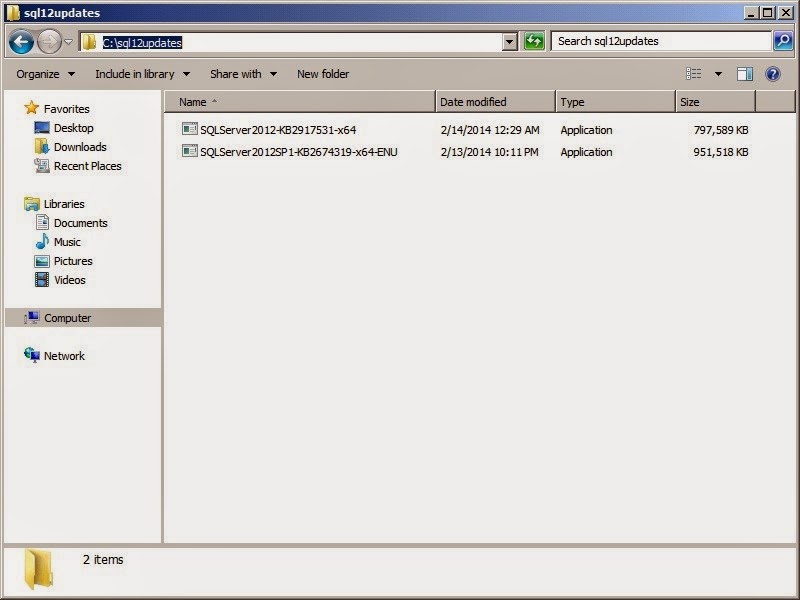Open Recent Places in navigation pane
800x600 pixels.
click(x=88, y=166)
